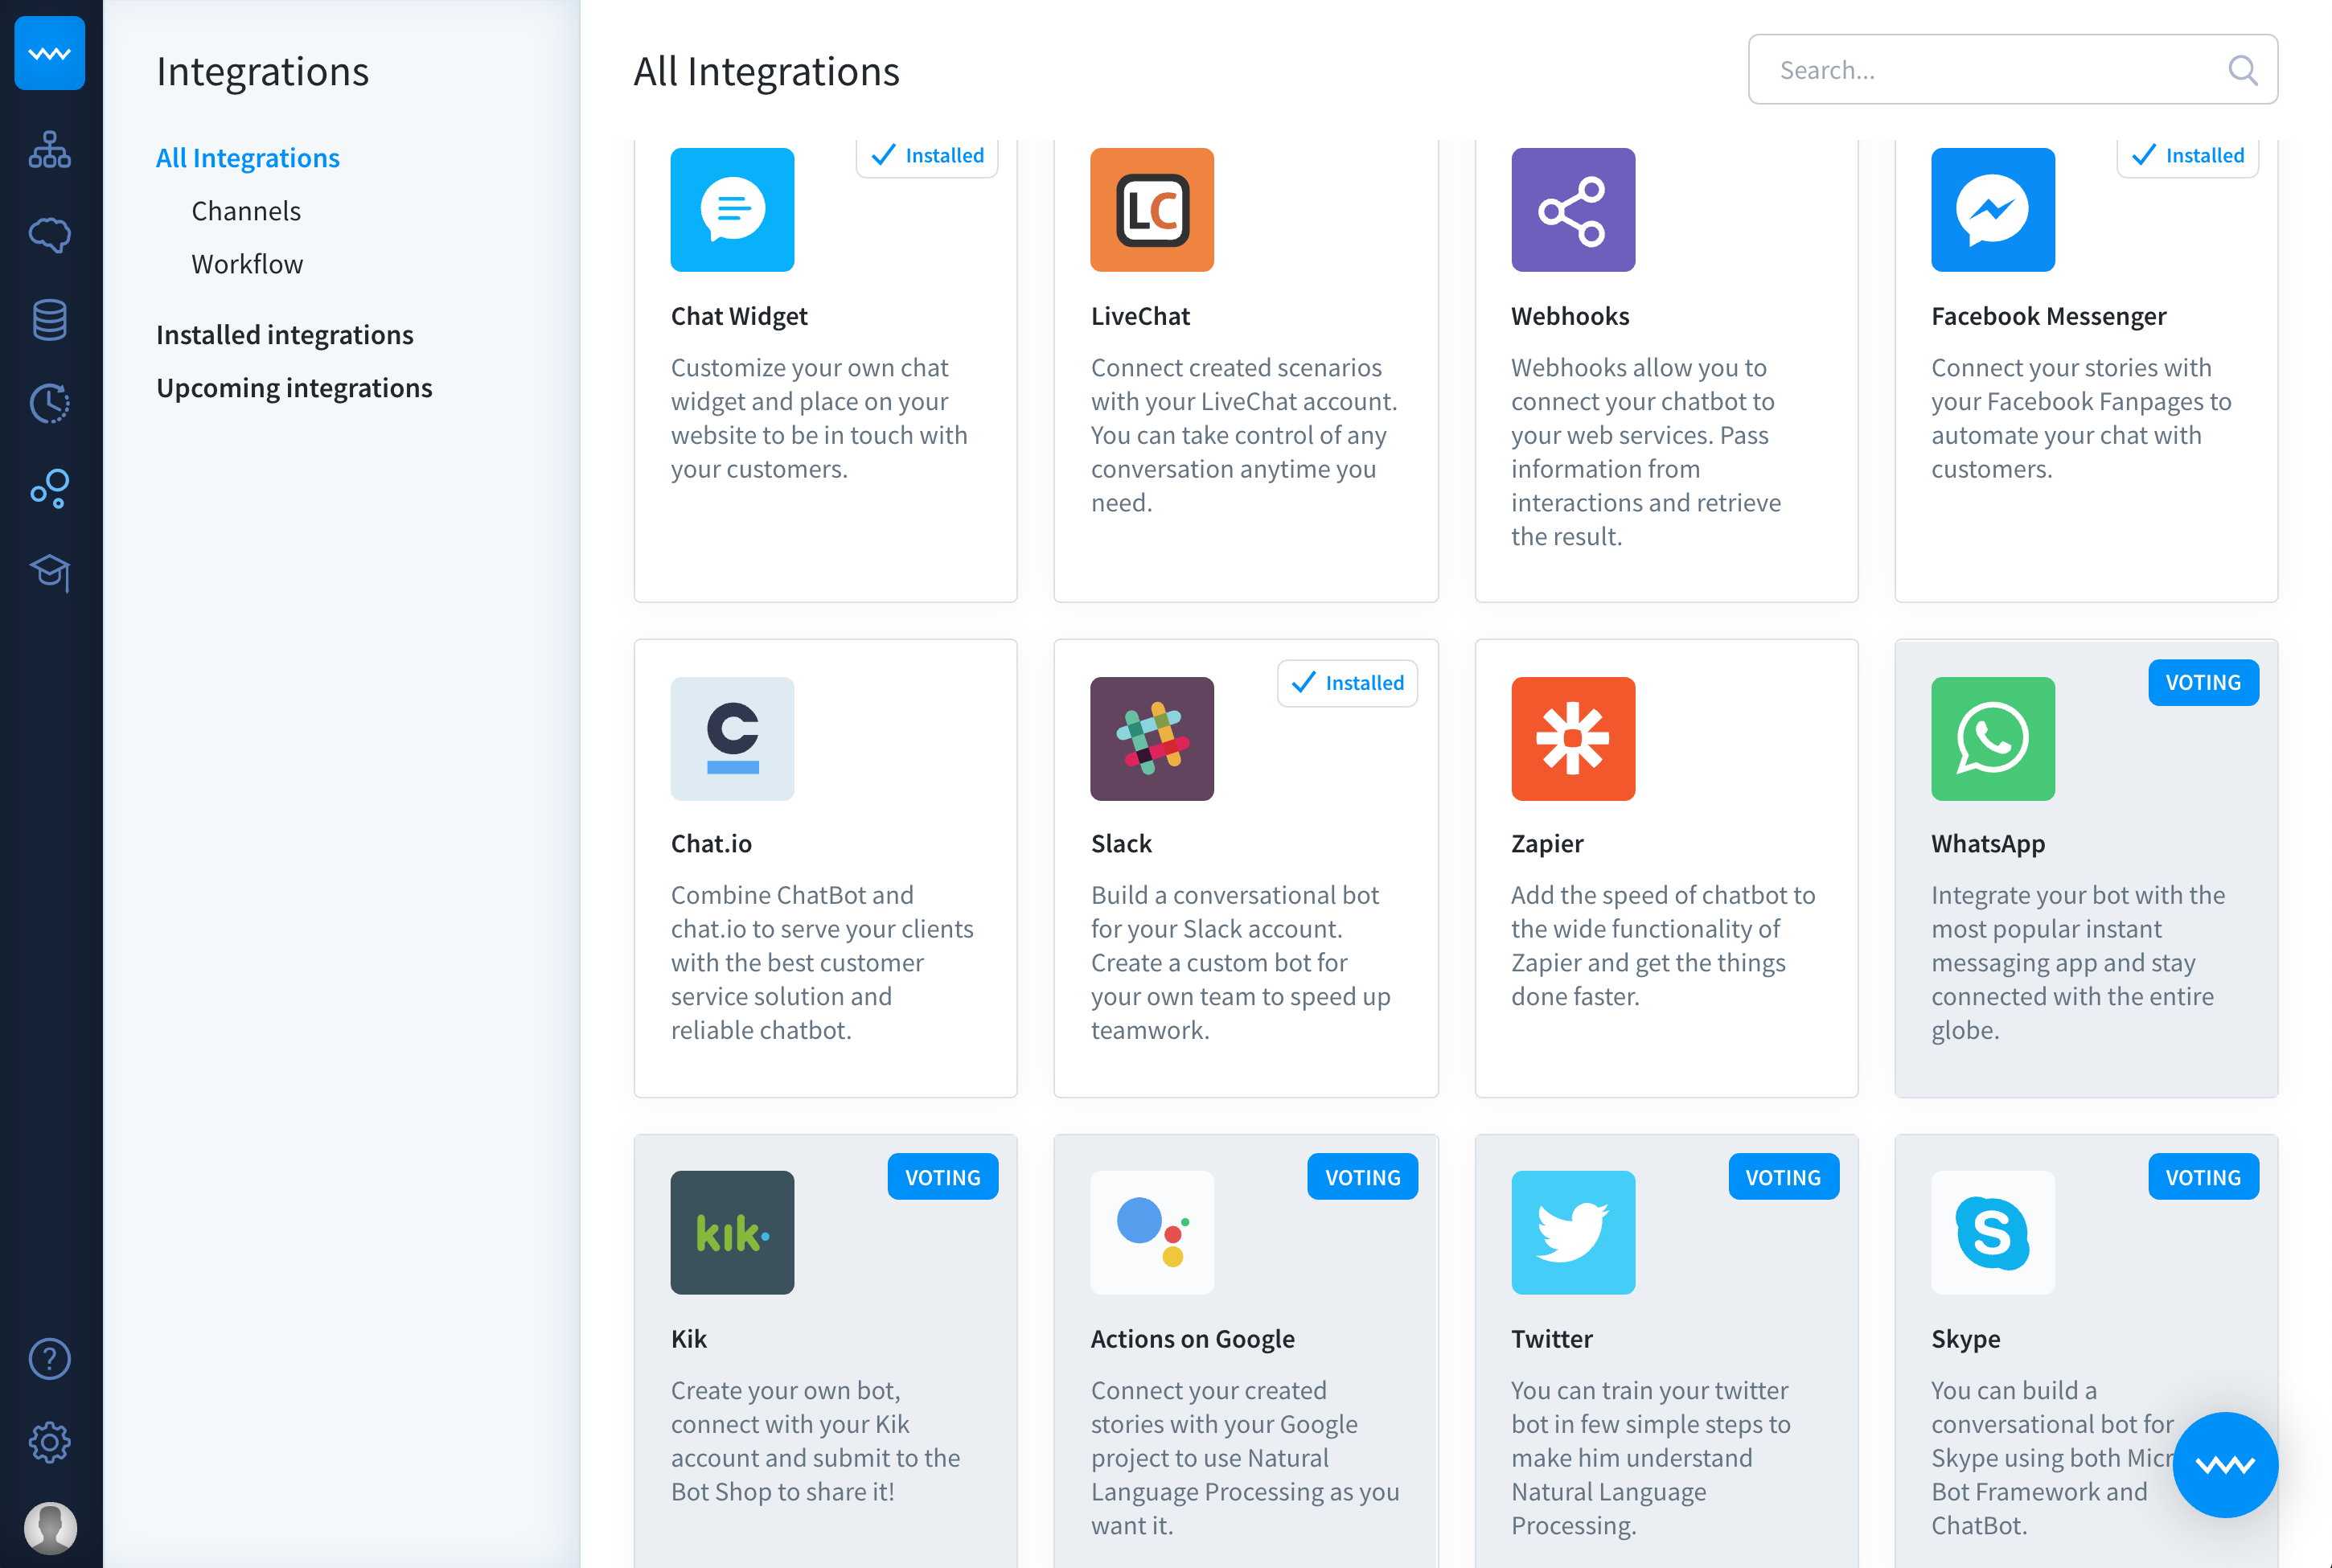The width and height of the screenshot is (2332, 1568).
Task: Click the Zapier asterisk icon
Action: click(1573, 739)
